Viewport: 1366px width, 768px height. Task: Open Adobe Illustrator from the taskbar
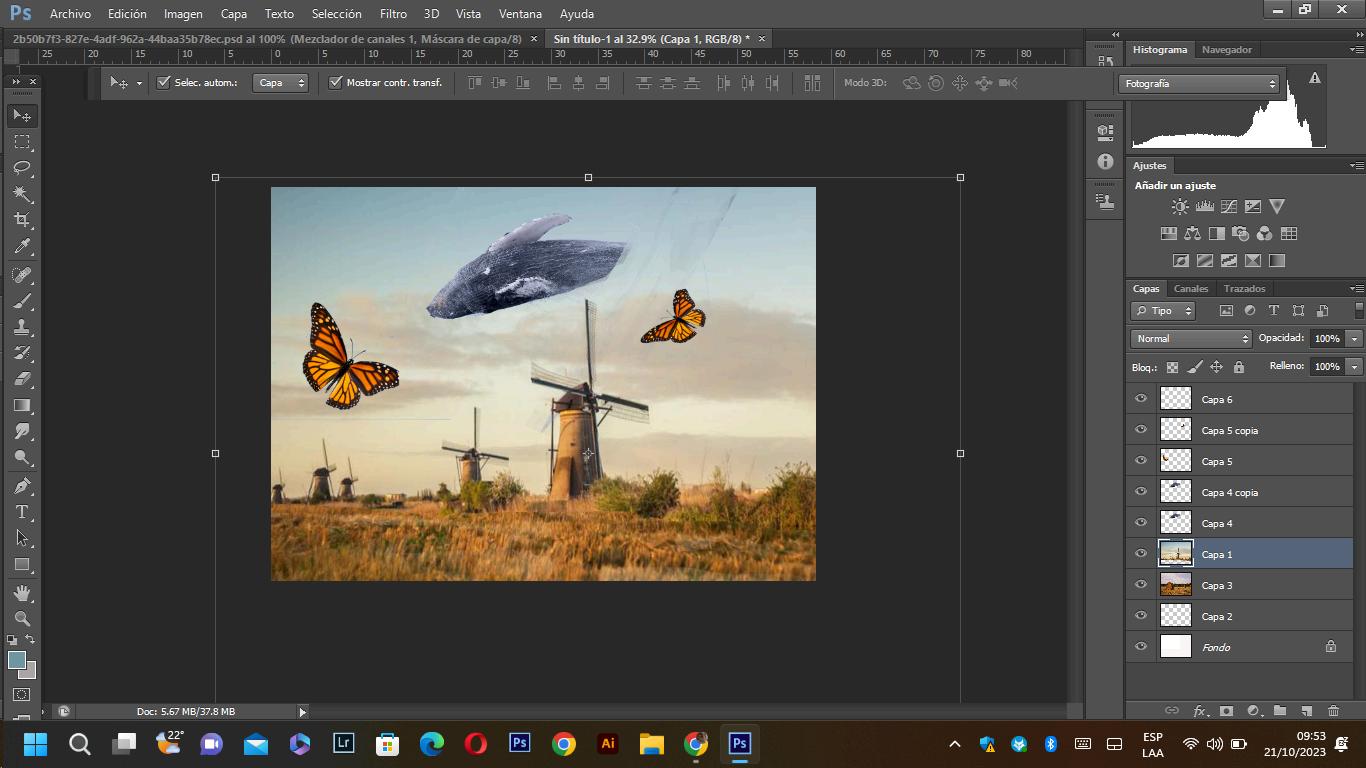tap(607, 744)
